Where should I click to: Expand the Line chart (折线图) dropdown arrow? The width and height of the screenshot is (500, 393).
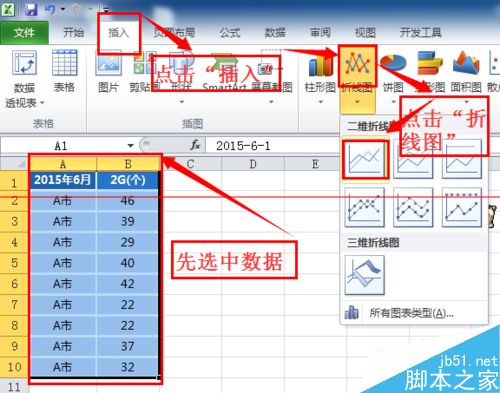click(x=357, y=102)
